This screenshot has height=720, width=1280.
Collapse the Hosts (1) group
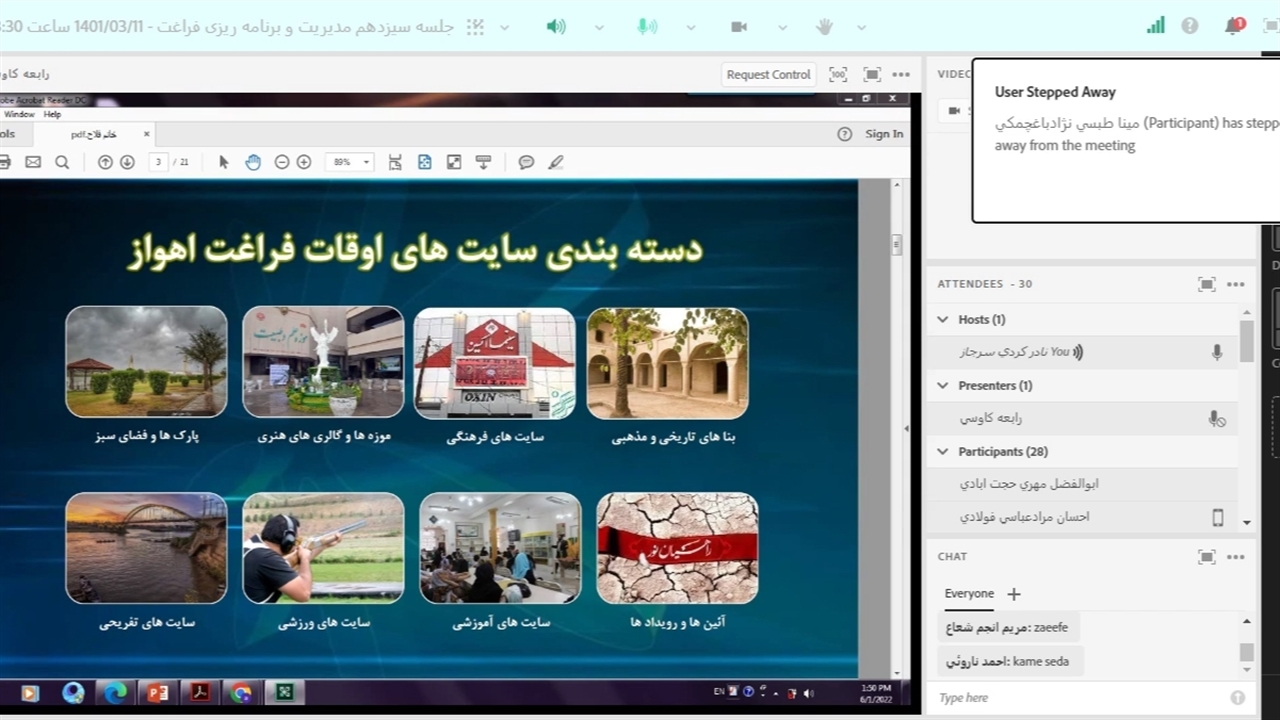click(x=943, y=320)
